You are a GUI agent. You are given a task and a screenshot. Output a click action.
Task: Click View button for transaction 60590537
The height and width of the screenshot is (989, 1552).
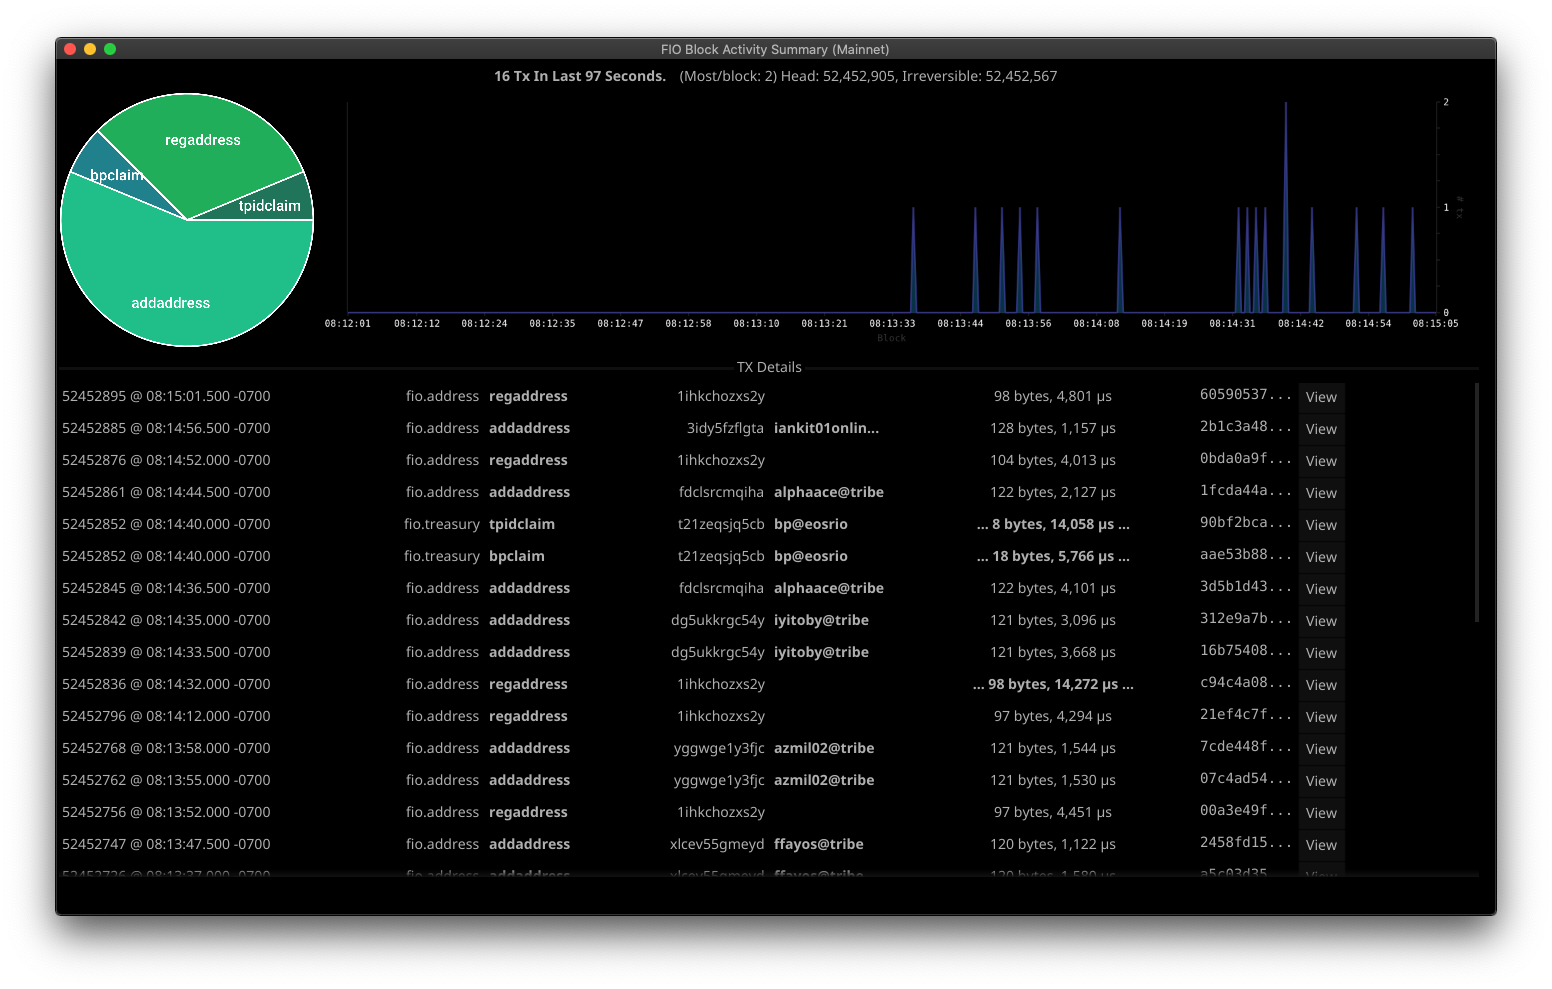click(1321, 397)
